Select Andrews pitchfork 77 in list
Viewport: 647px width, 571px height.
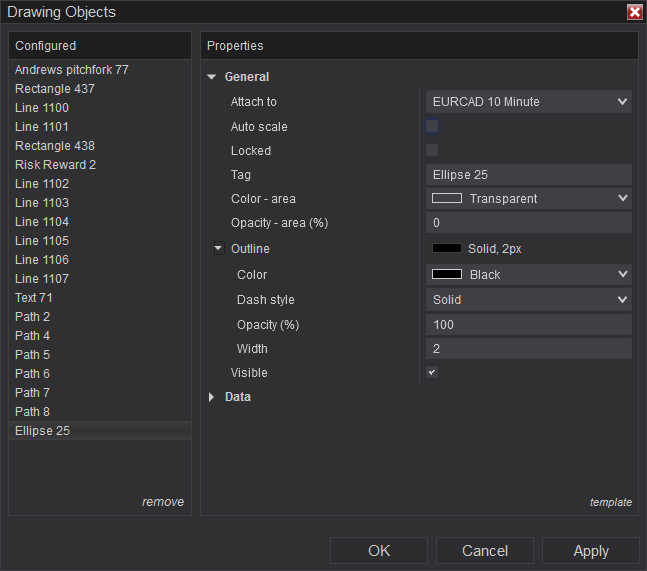pos(72,70)
